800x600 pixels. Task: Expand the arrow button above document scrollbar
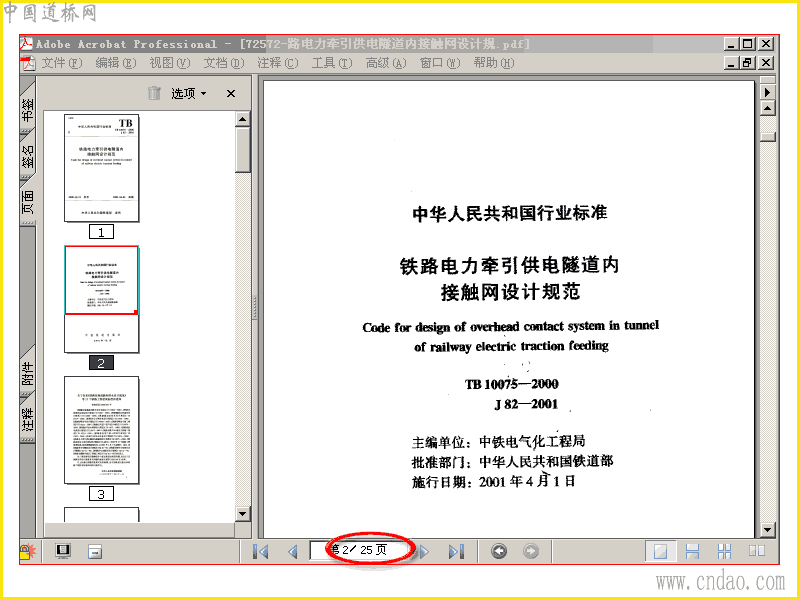coord(767,92)
